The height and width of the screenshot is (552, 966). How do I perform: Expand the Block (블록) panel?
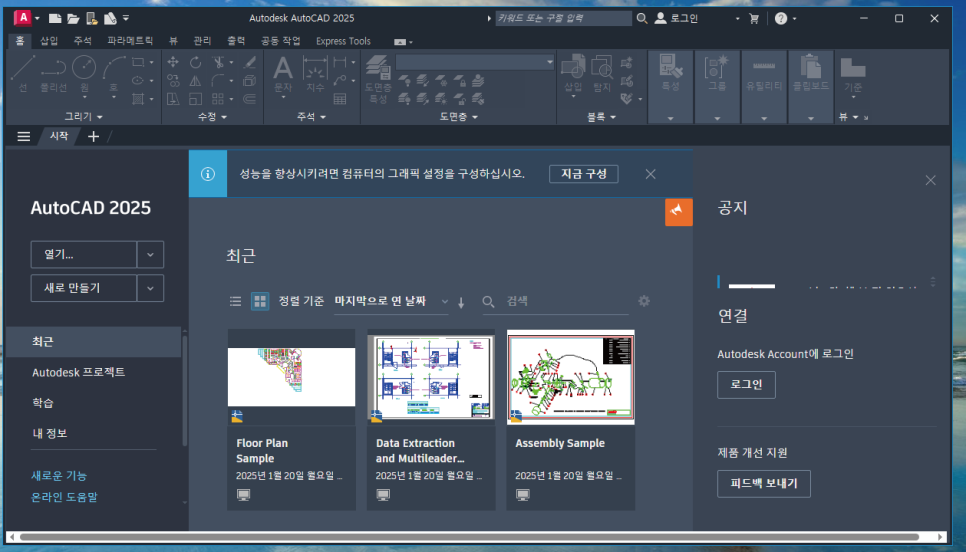point(601,116)
